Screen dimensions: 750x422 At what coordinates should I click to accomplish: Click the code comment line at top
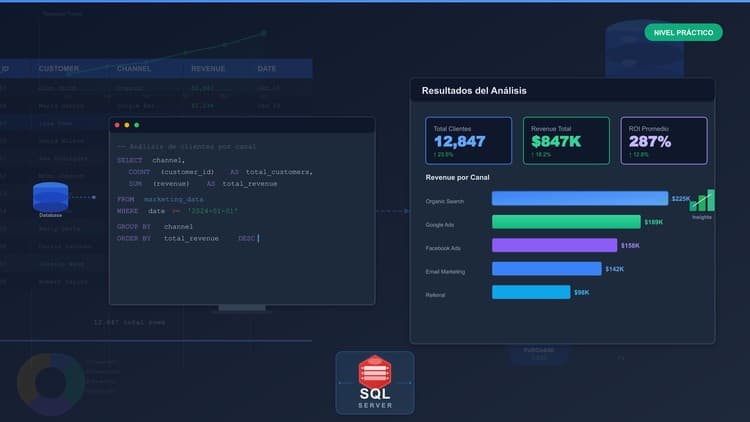[x=187, y=146]
